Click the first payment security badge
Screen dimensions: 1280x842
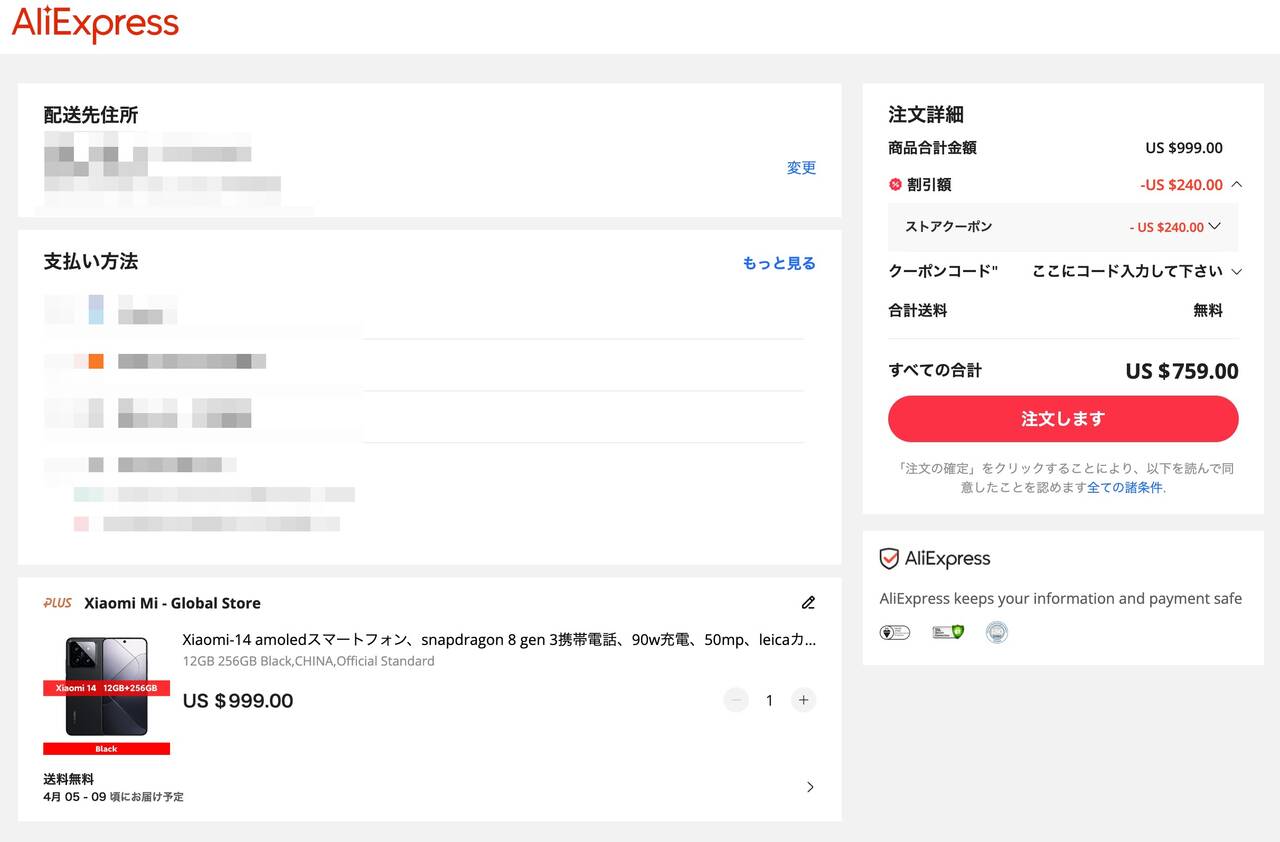(x=894, y=632)
